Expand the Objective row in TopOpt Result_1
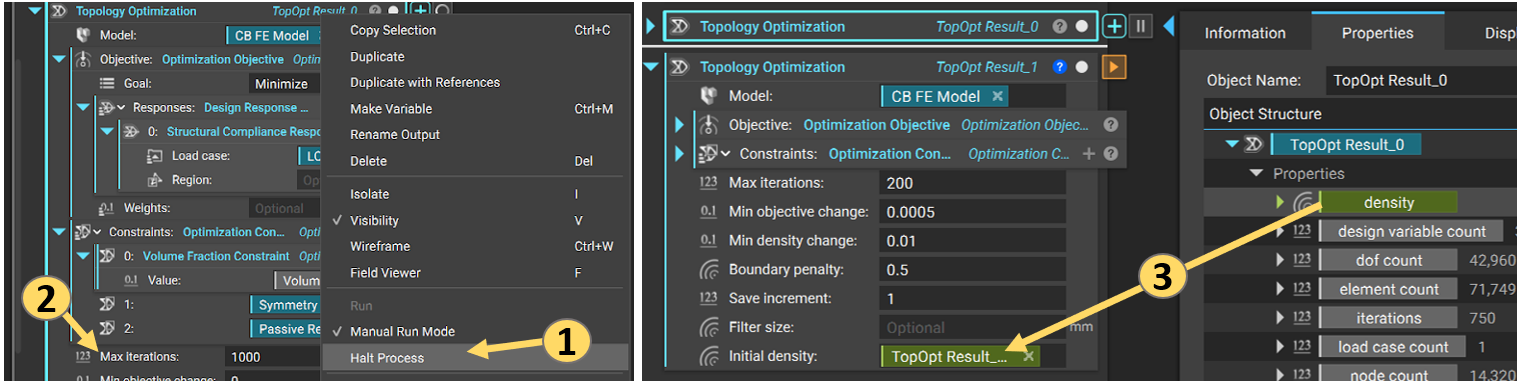Viewport: 1520px width, 382px height. tap(680, 125)
